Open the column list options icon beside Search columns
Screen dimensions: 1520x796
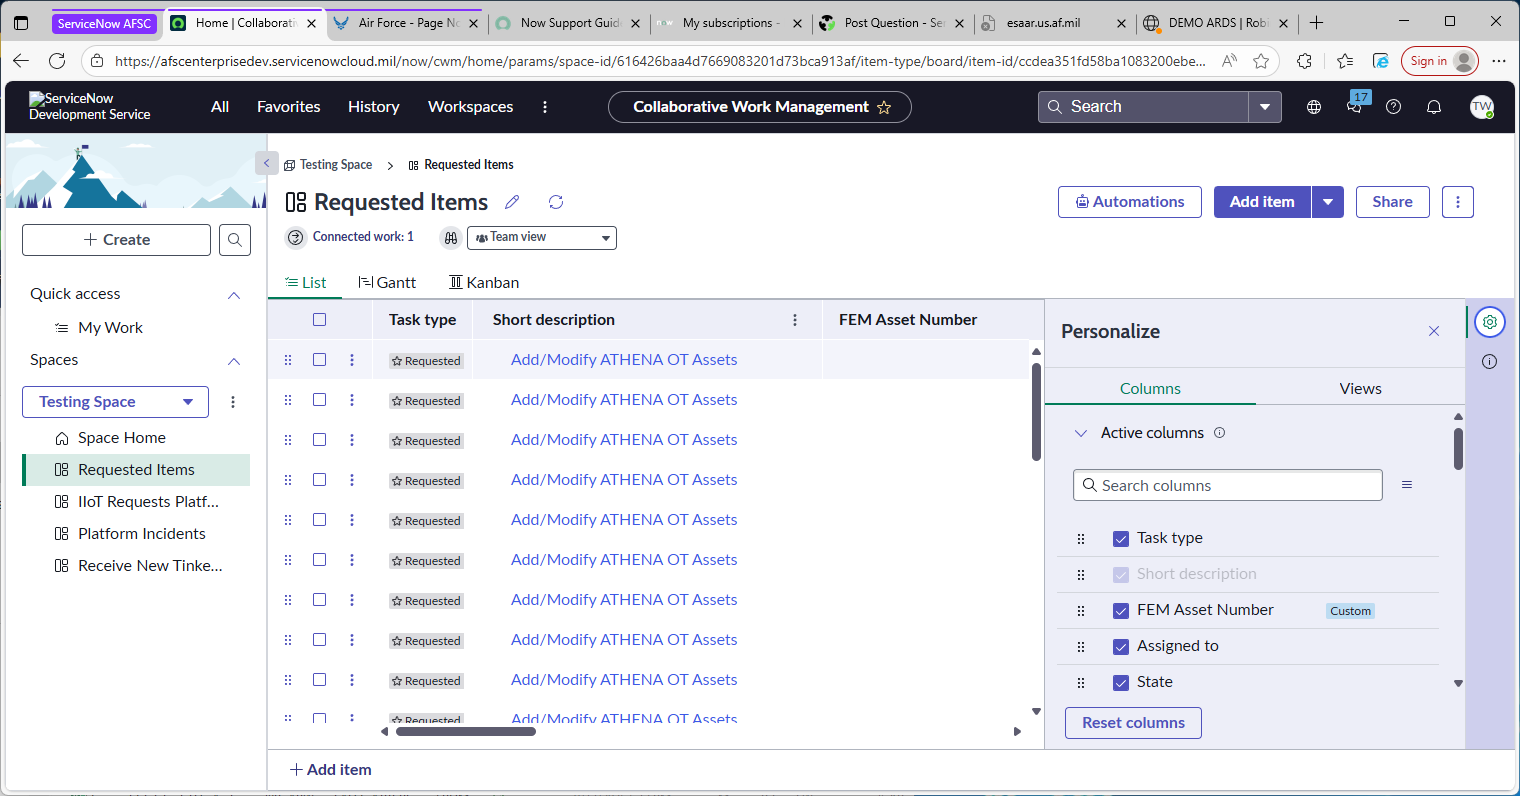[x=1407, y=485]
